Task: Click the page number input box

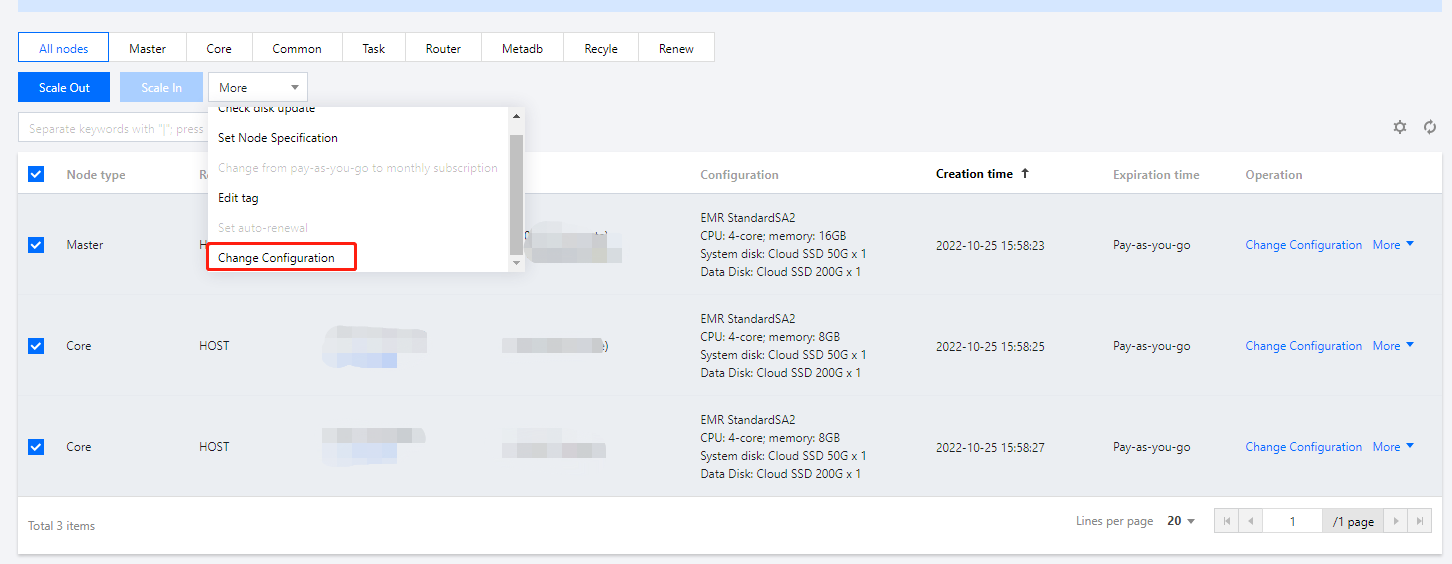Action: [1292, 521]
